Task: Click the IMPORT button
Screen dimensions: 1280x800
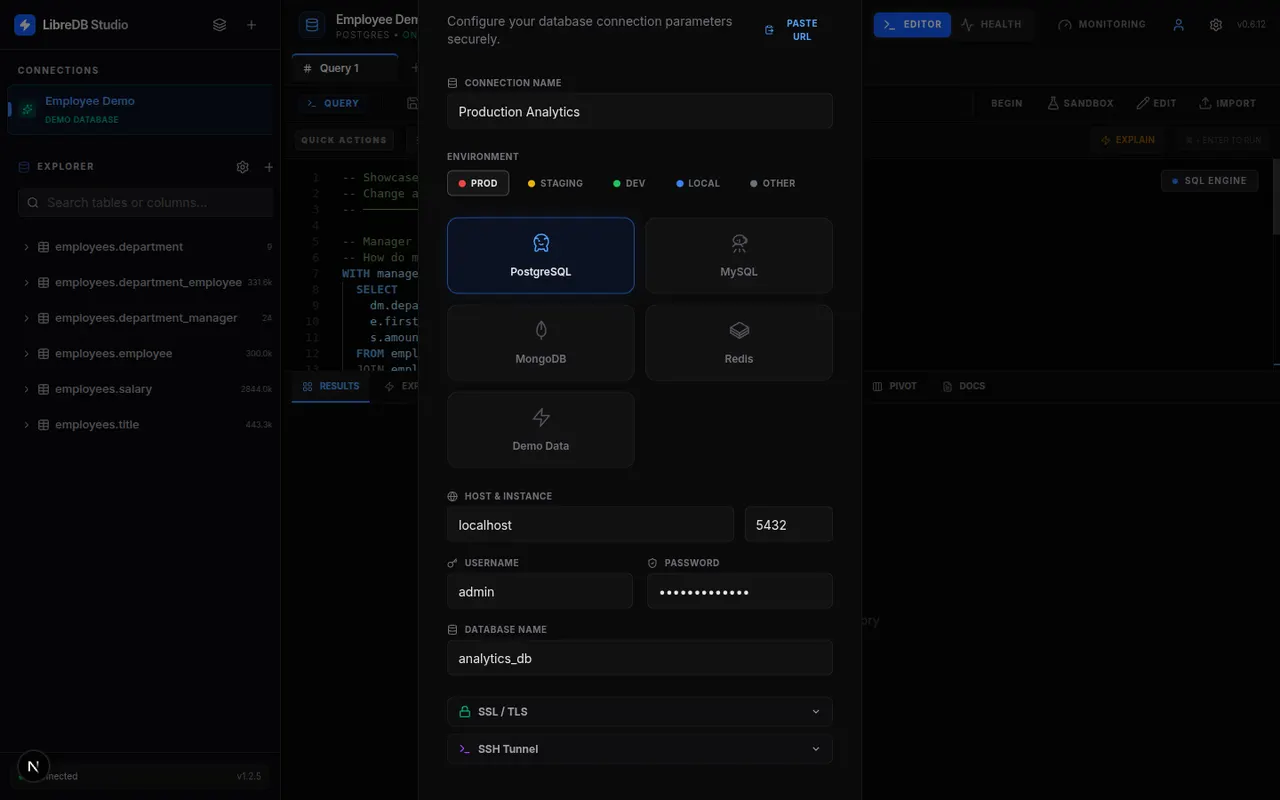Action: 1227,103
